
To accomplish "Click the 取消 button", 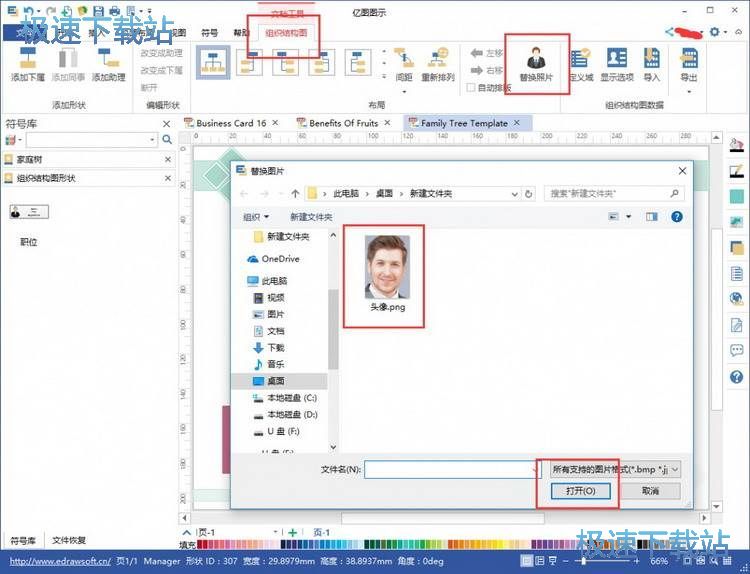I will 650,491.
